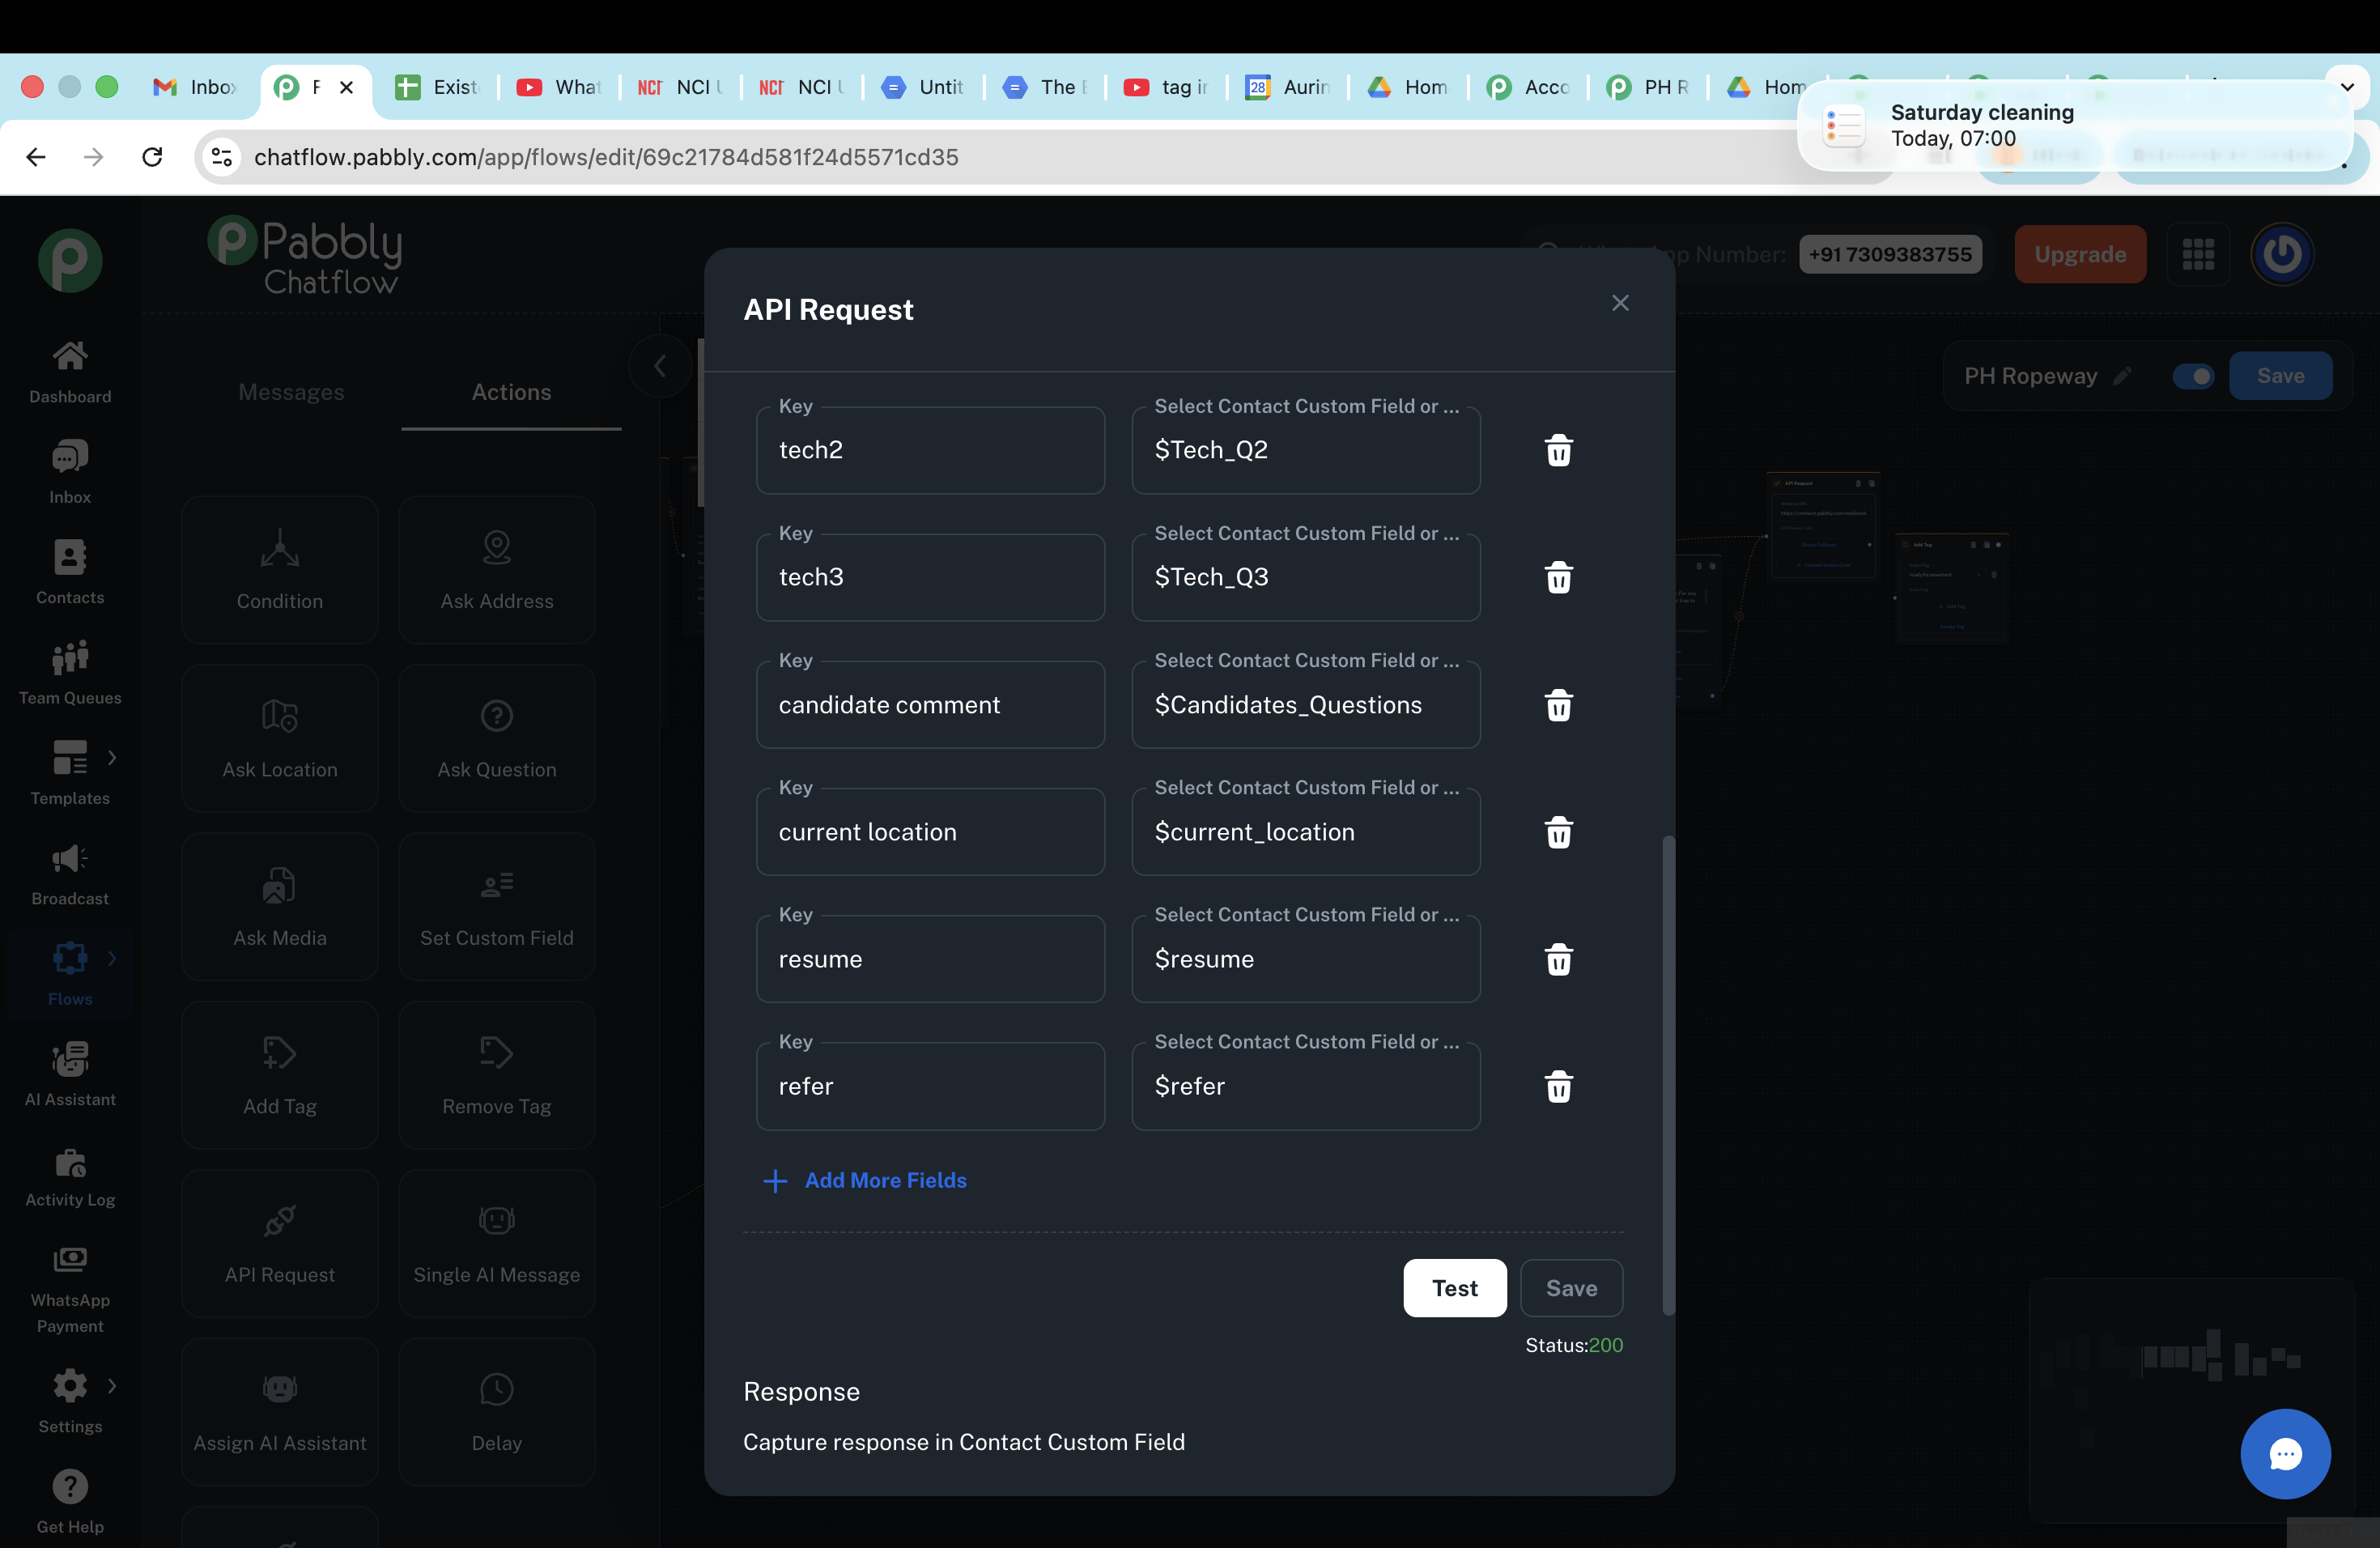Open the $Tech_Q2 custom field selector
This screenshot has height=1548, width=2380.
point(1306,450)
